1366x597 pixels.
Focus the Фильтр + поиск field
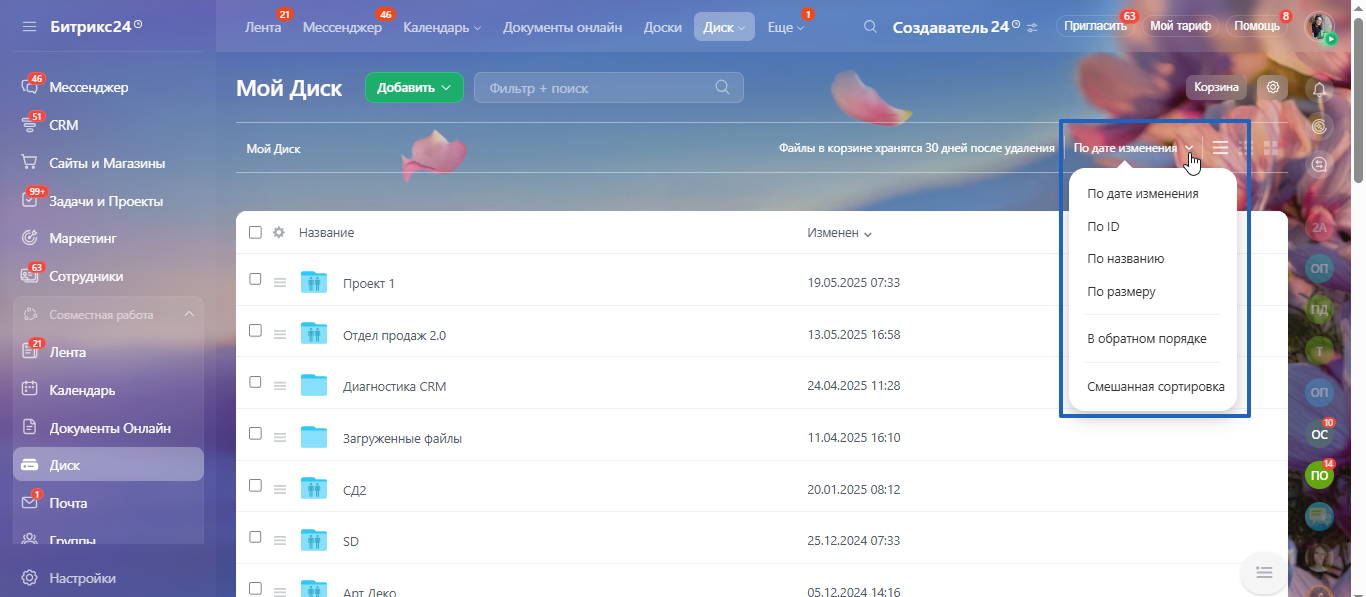coord(608,88)
